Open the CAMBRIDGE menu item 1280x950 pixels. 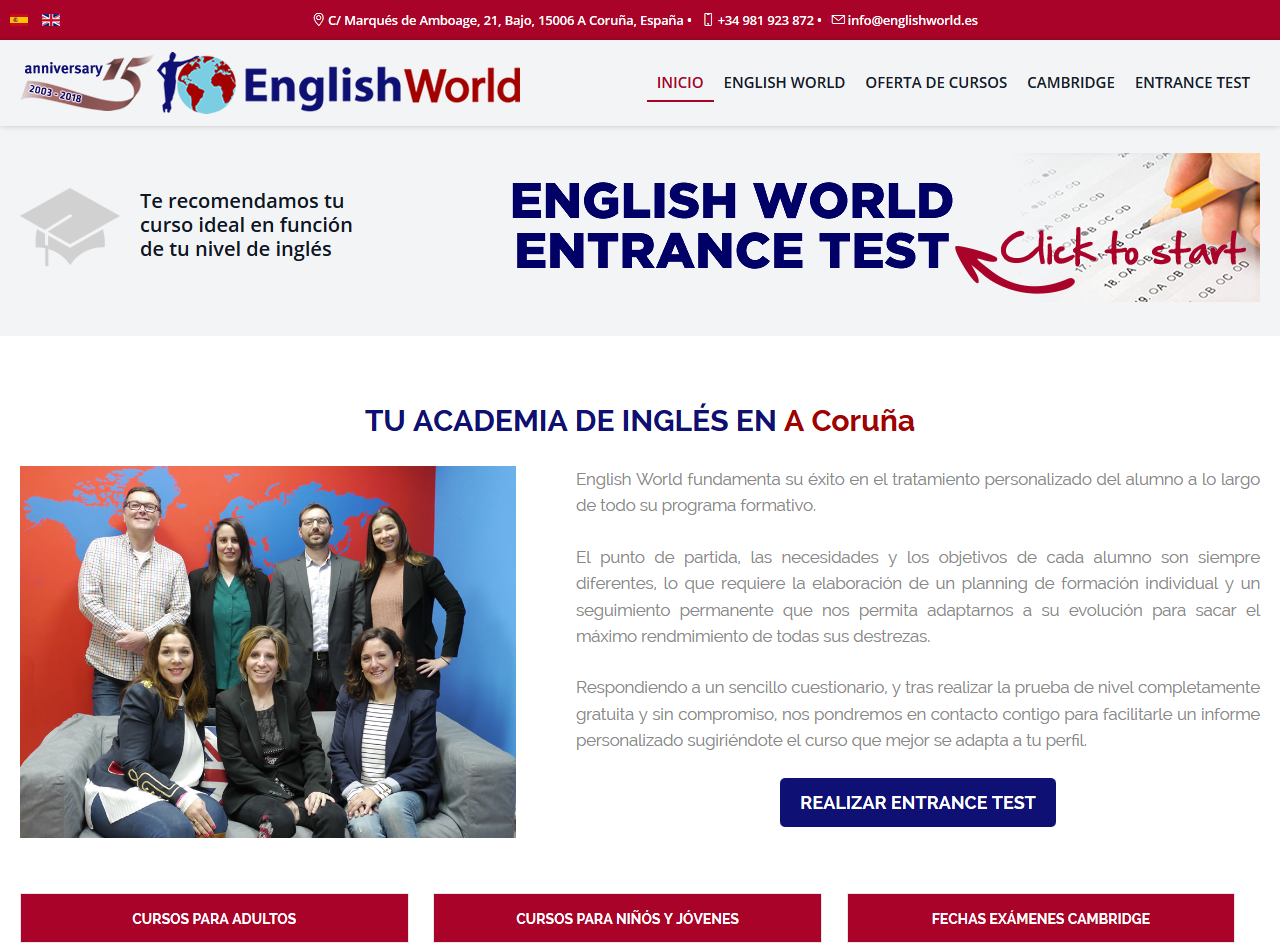[x=1071, y=83]
